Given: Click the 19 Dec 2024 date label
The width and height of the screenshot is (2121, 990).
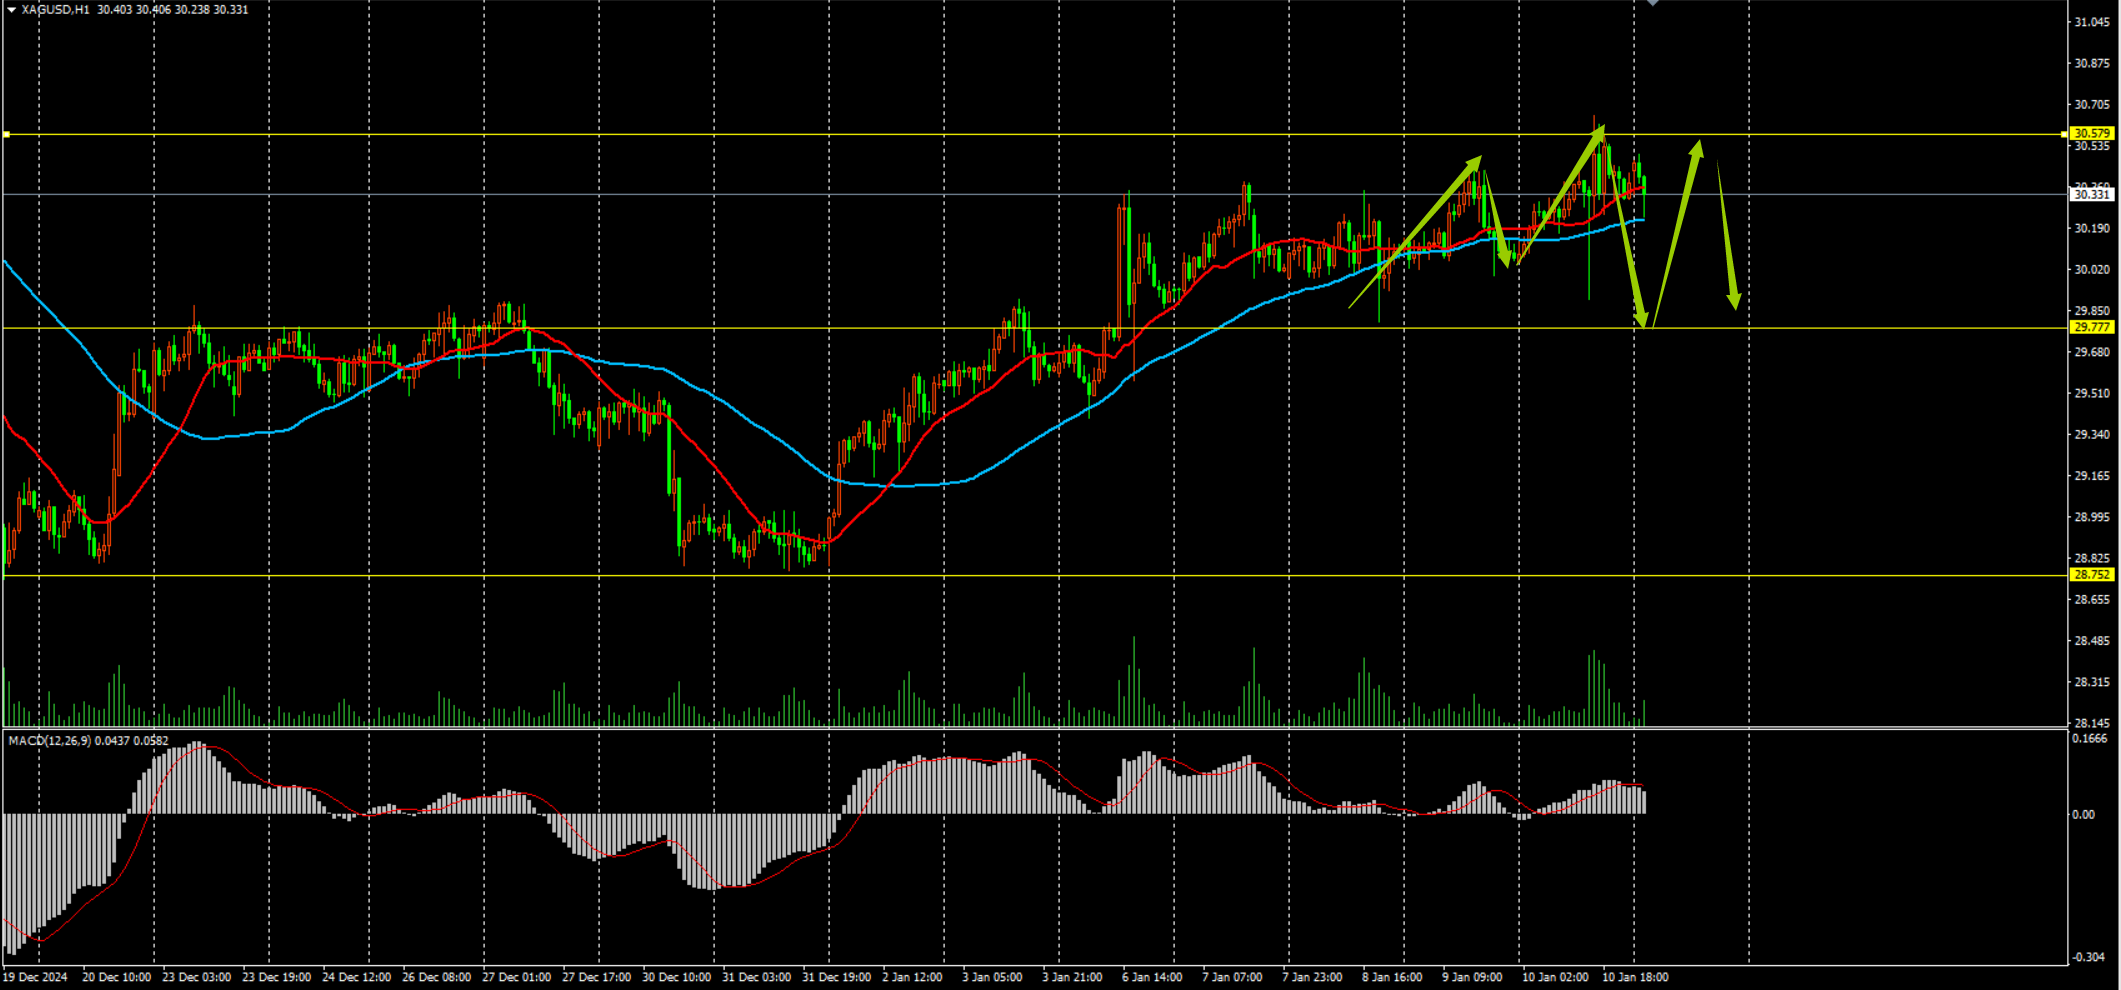Looking at the screenshot, I should [35, 977].
